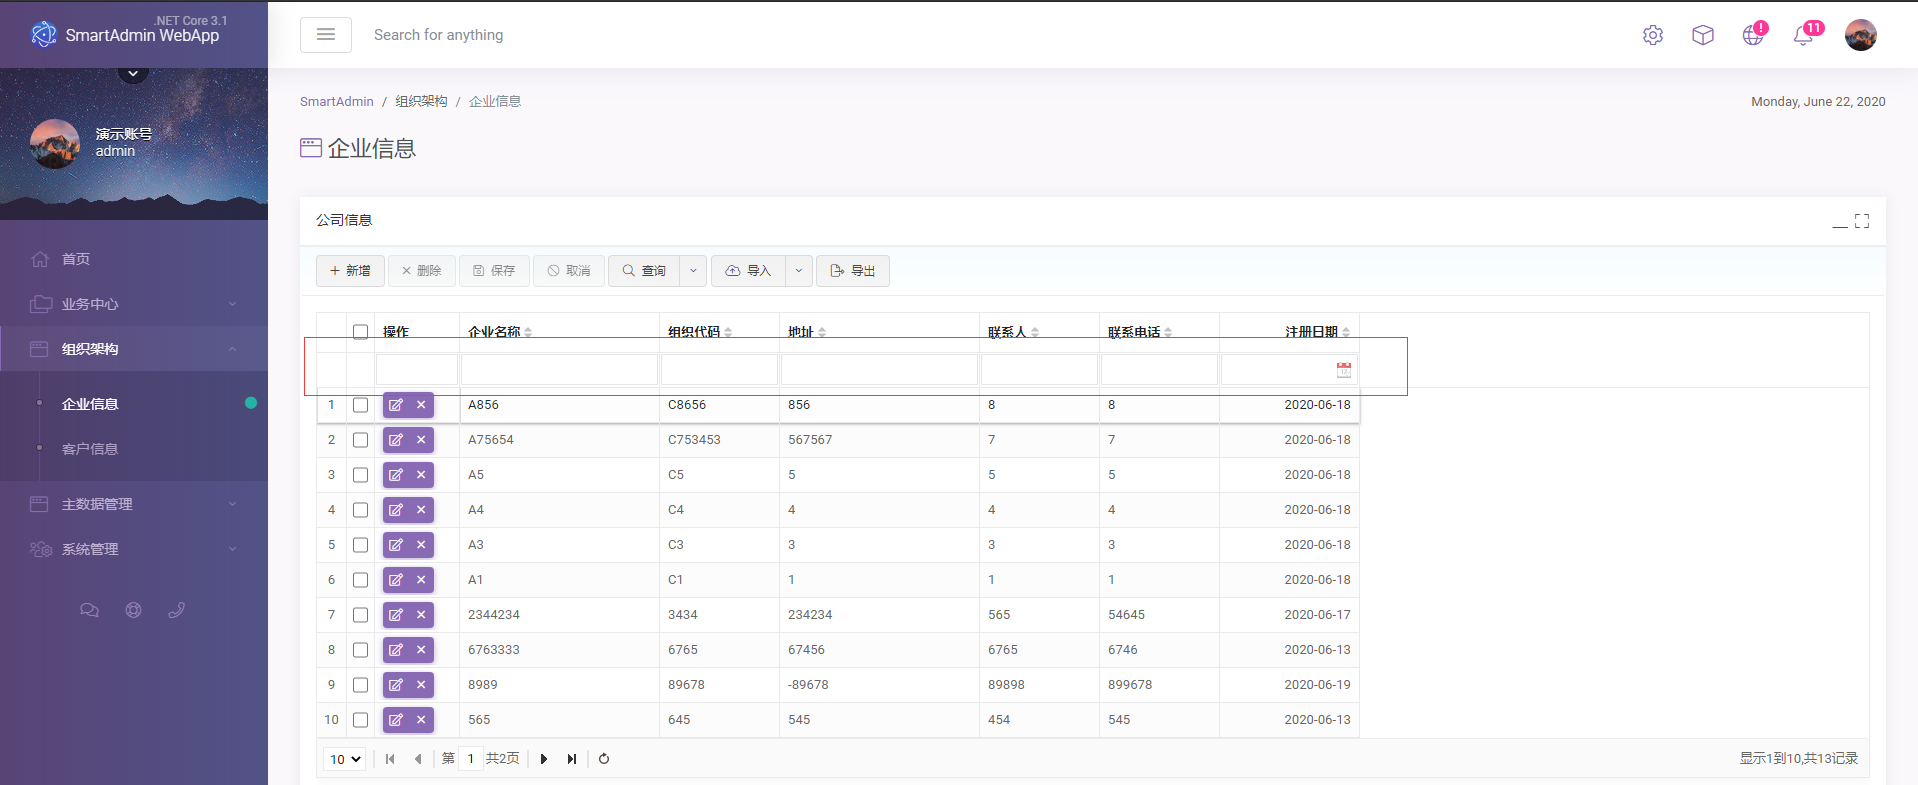Expand the 业务中心 sidebar menu
1918x785 pixels.
coord(134,304)
